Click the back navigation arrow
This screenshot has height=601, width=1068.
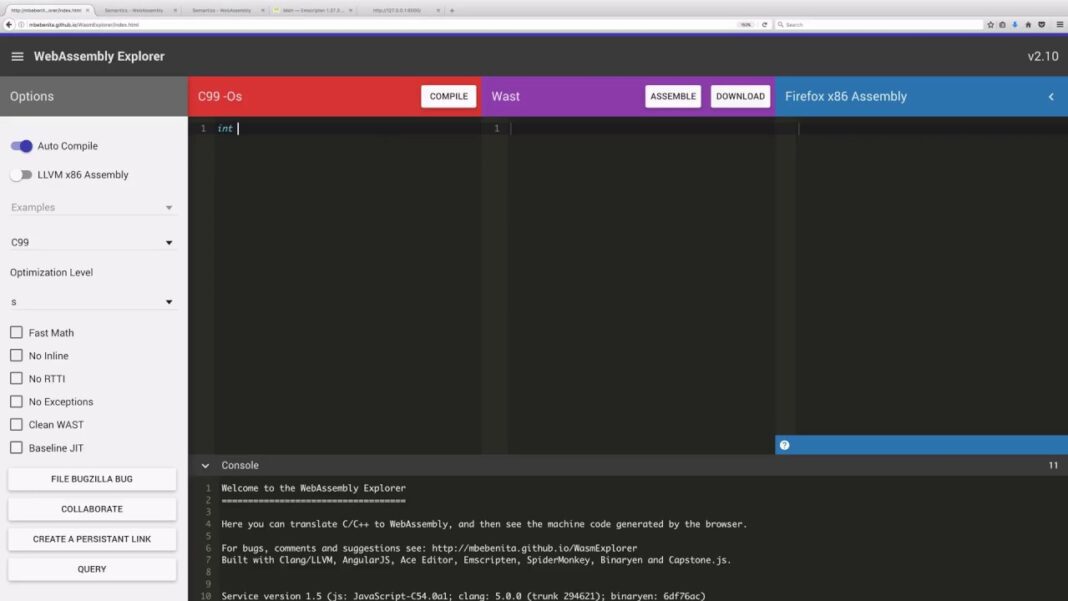[8, 24]
